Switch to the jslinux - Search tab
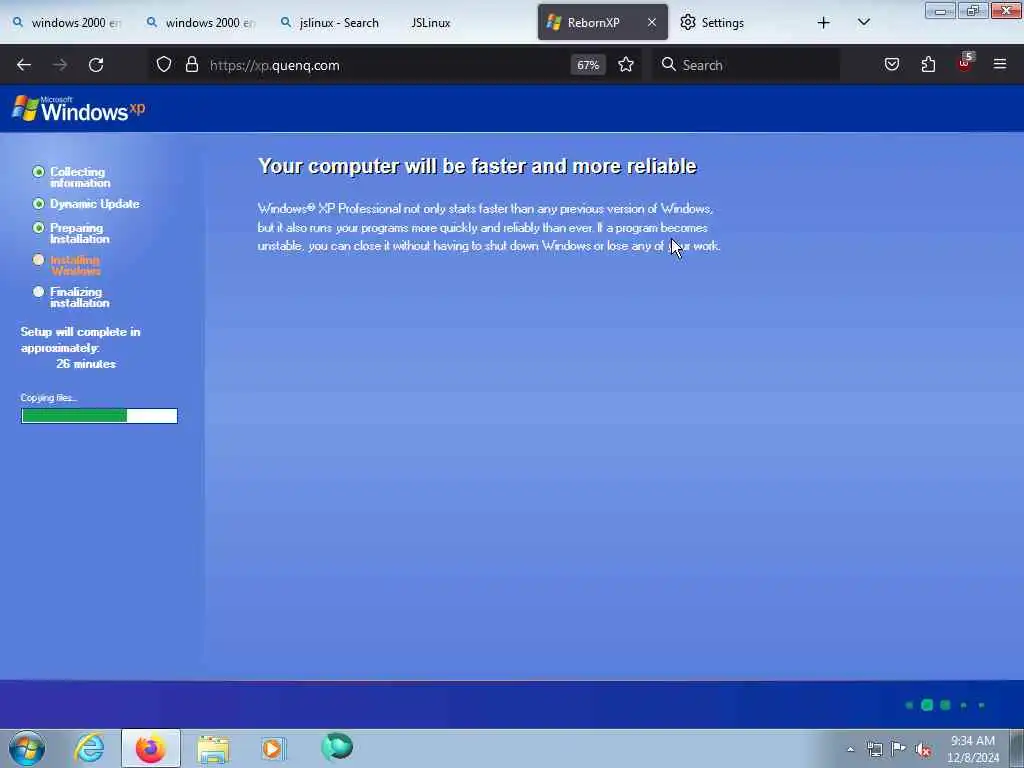 pyautogui.click(x=332, y=22)
